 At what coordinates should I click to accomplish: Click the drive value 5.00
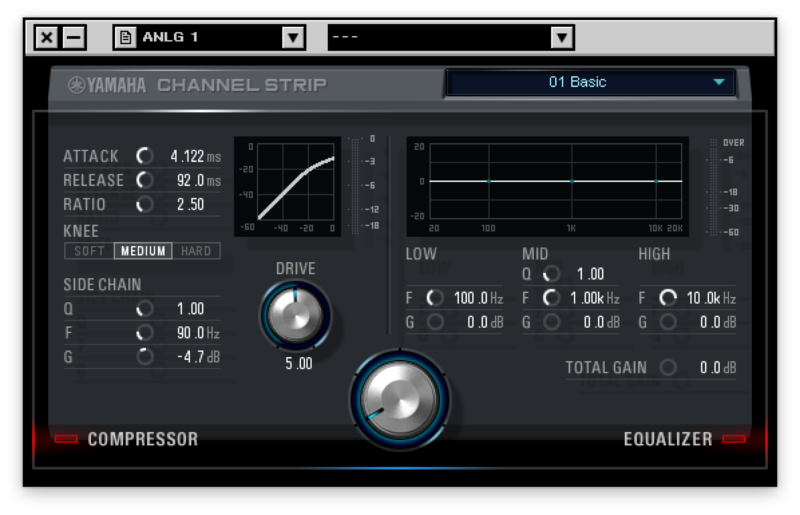[298, 363]
